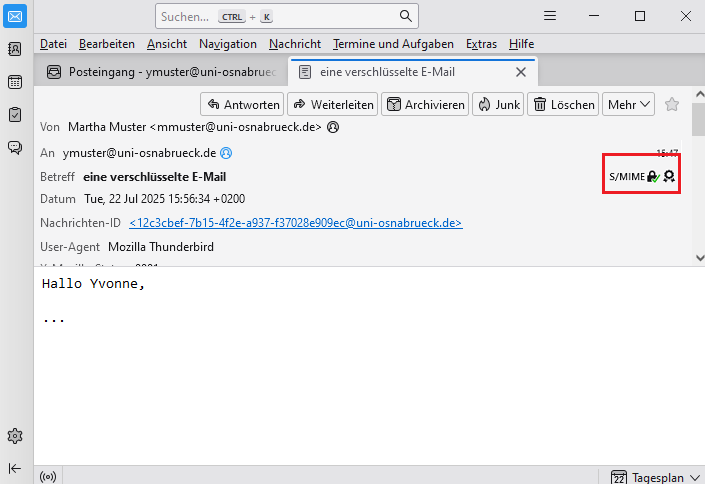Open the Nachricht menu
706x484 pixels.
coord(295,44)
